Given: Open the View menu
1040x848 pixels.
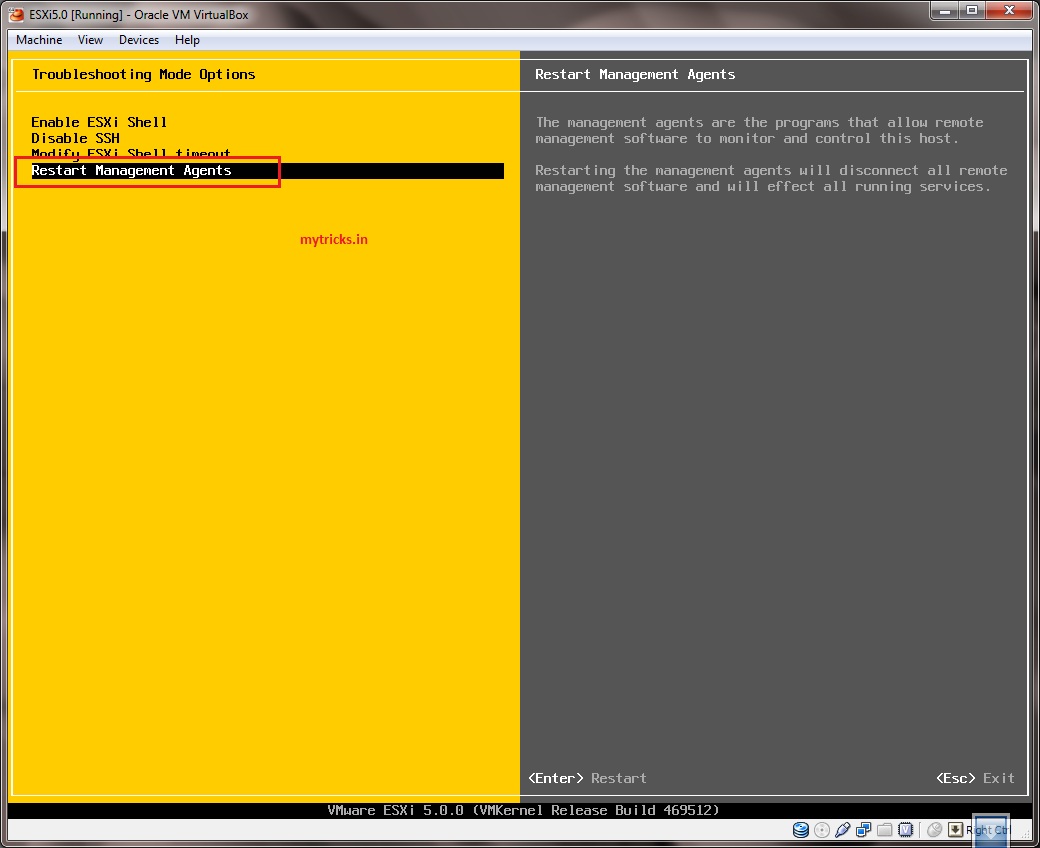Looking at the screenshot, I should coord(90,40).
